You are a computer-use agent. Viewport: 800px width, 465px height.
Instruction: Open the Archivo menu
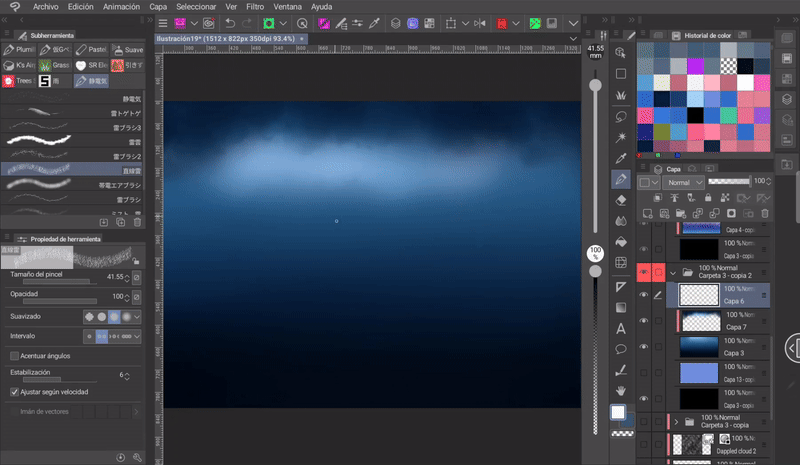45,7
